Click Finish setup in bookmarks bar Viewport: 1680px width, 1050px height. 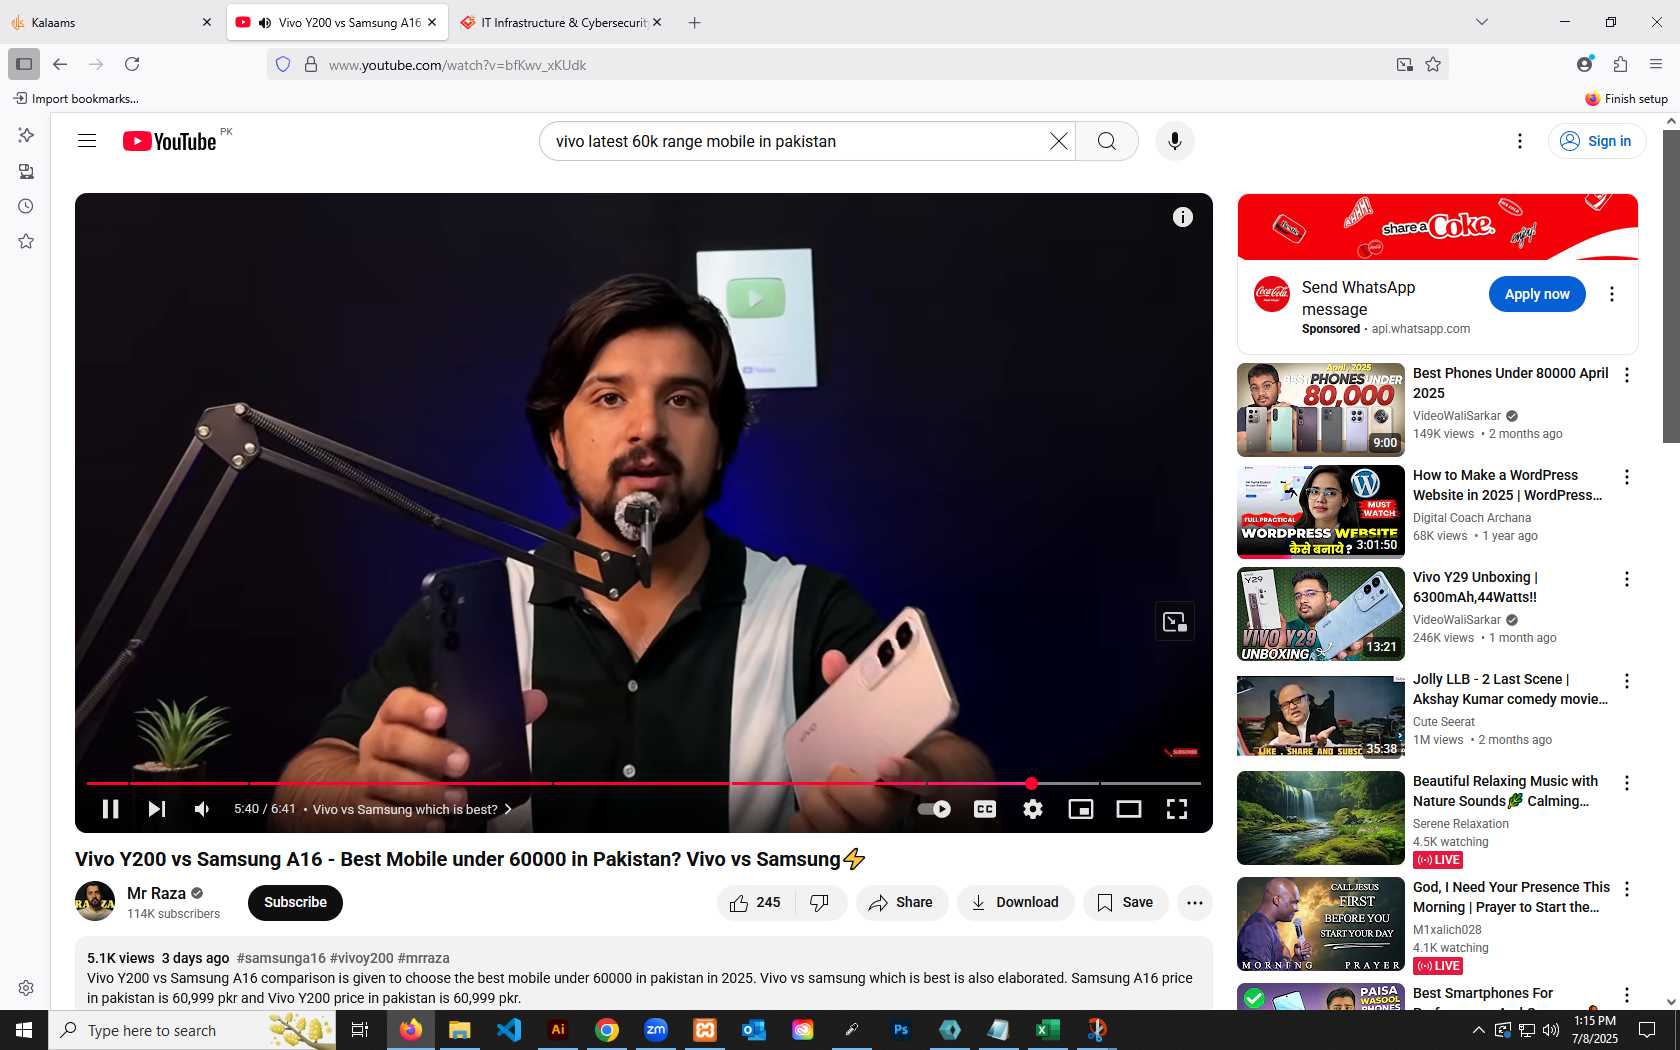tap(1626, 98)
